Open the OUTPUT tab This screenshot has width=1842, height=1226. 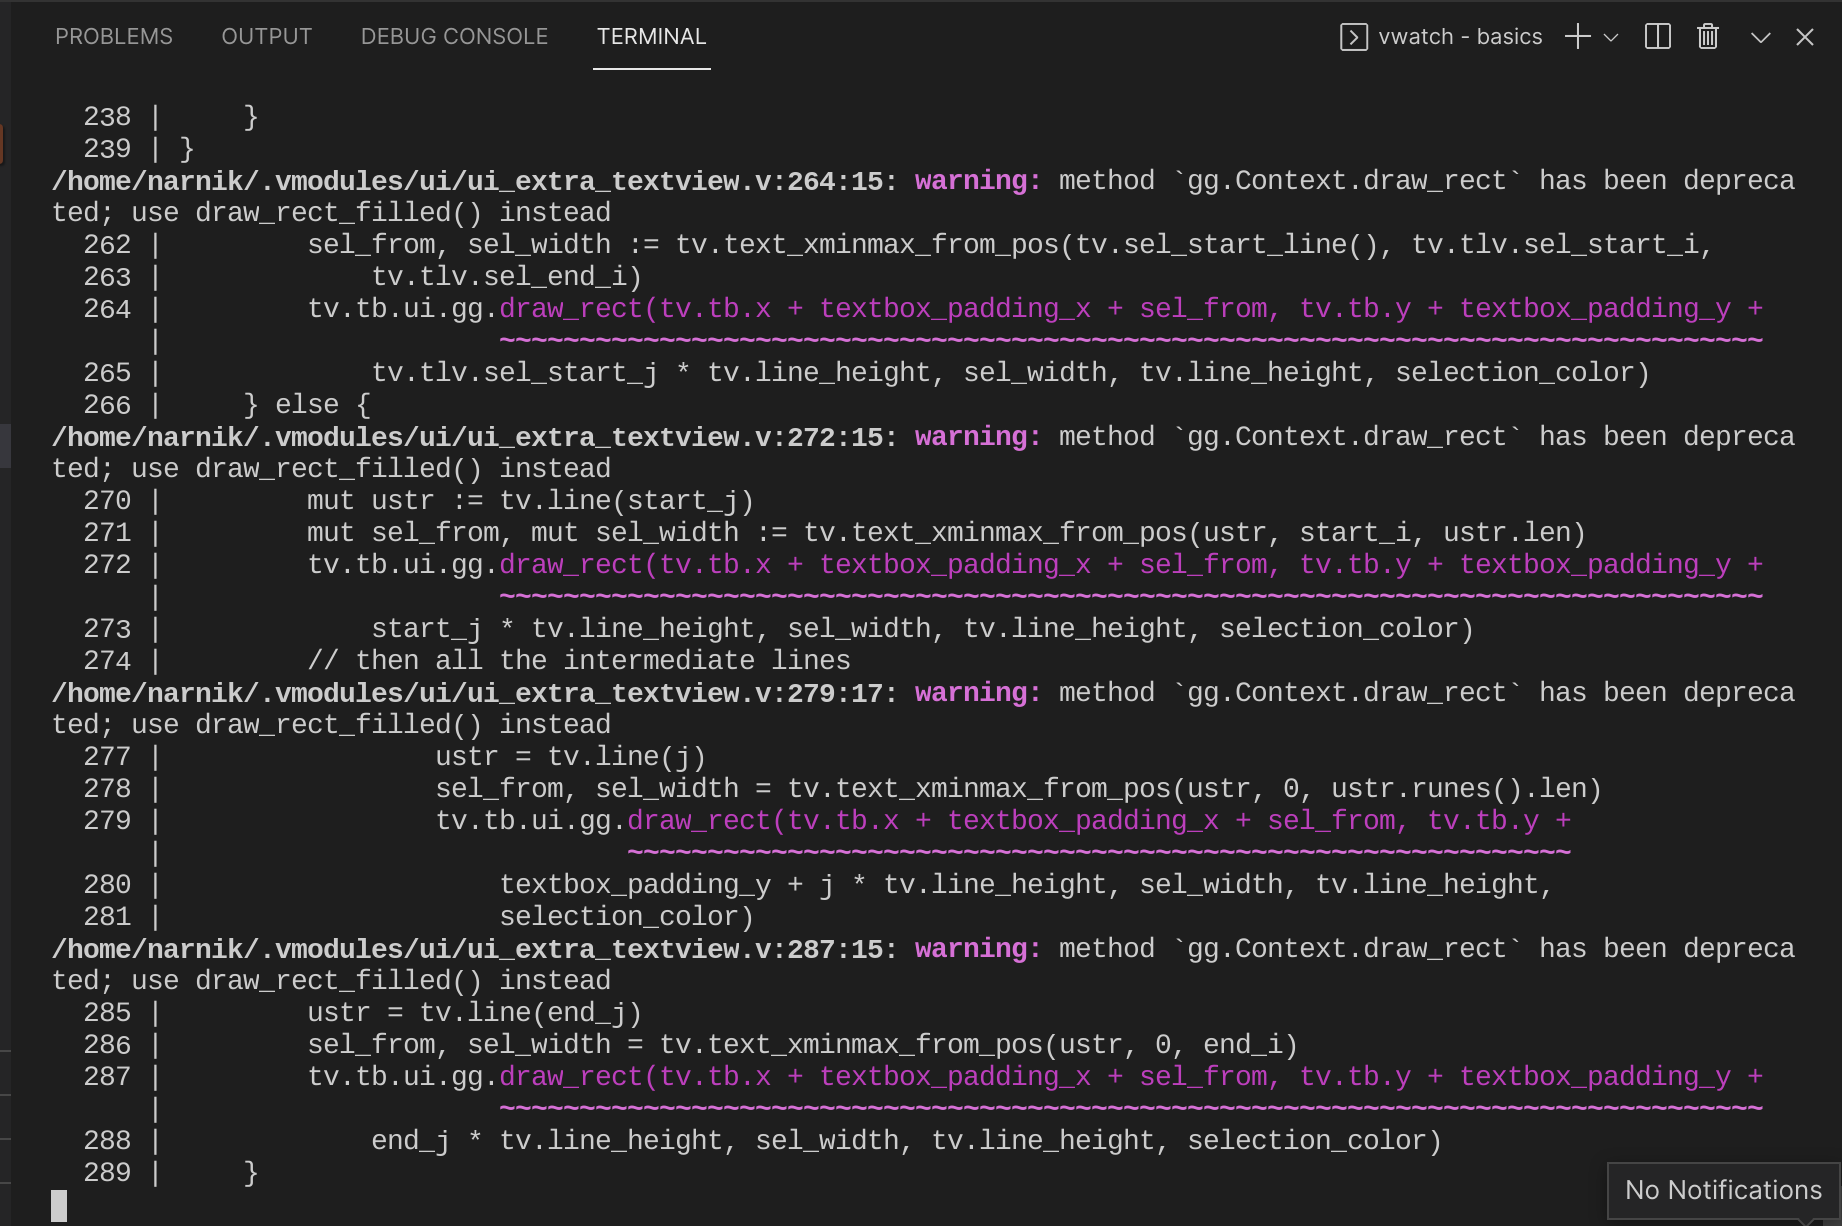click(x=265, y=36)
